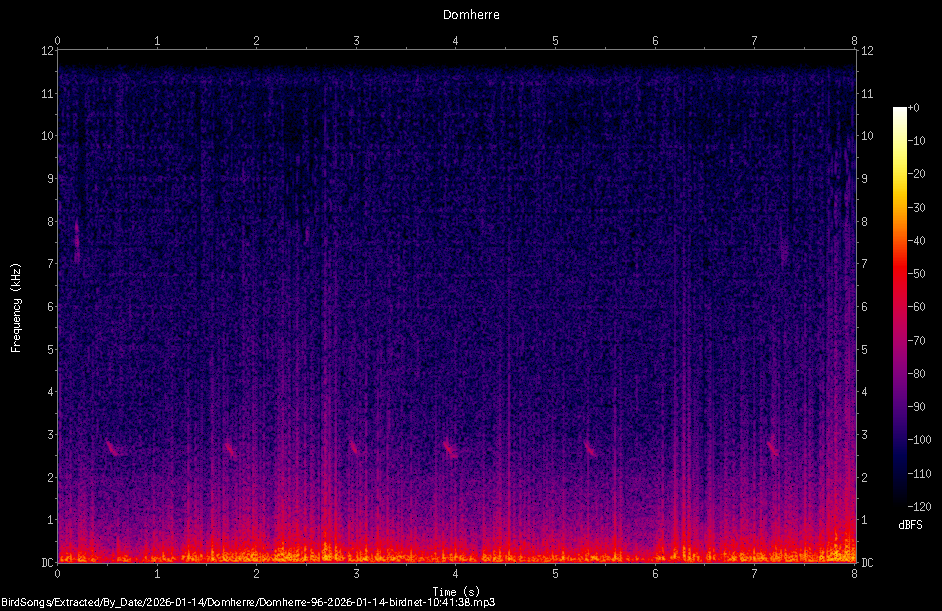Click the dBFS unit label
Viewport: 942px width, 611px height.
(x=910, y=525)
